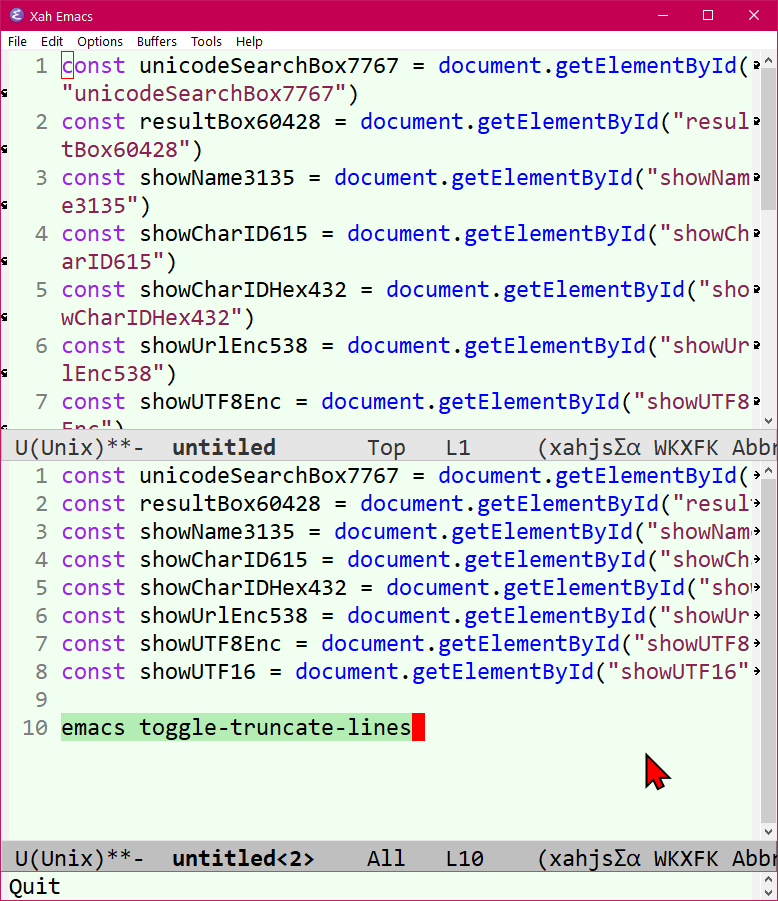Click wrapped text 'e3135")' in top pane
The width and height of the screenshot is (778, 901).
click(x=106, y=205)
